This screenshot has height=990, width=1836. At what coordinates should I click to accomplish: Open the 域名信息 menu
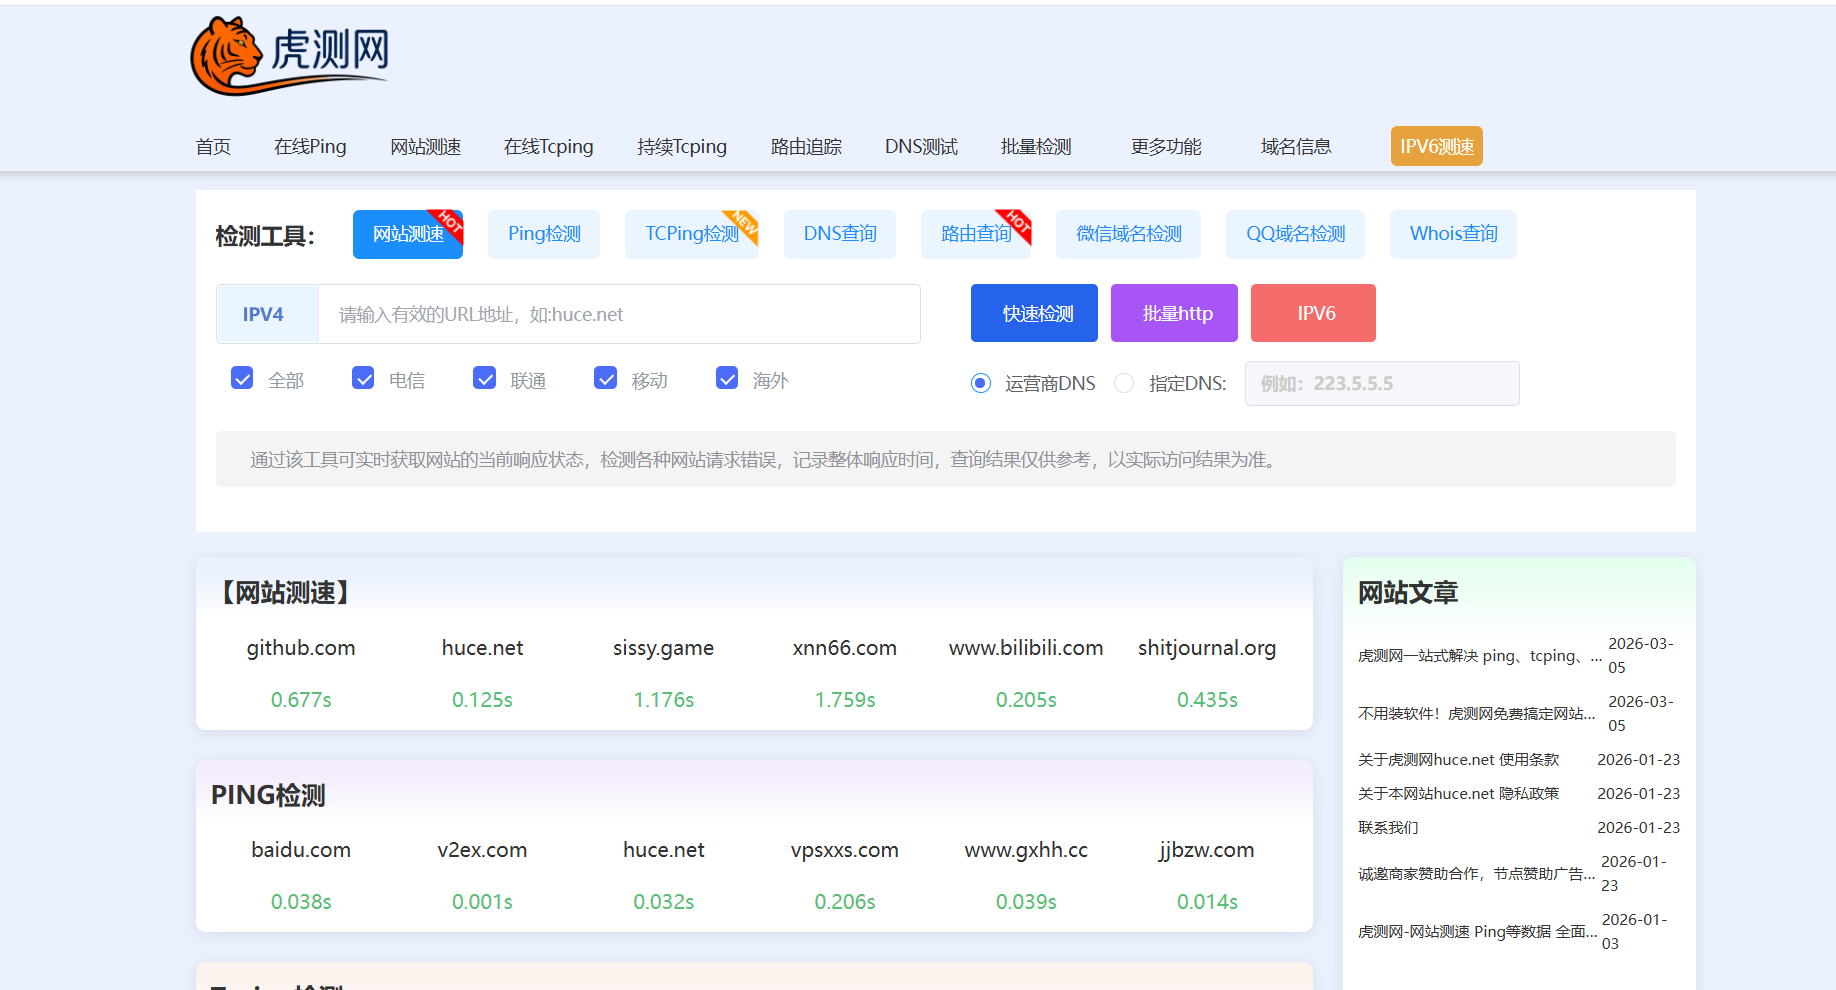point(1296,147)
